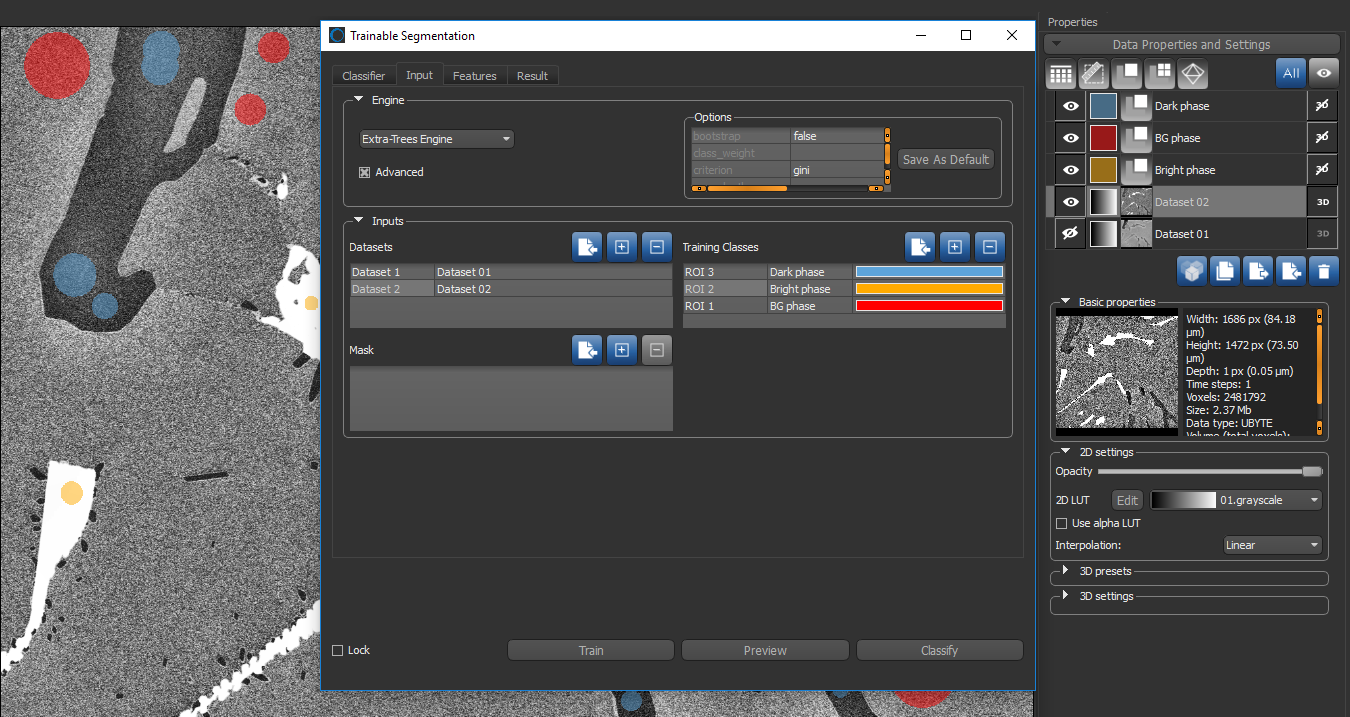Click the delete trash icon in Properties panel
1350x717 pixels.
pyautogui.click(x=1324, y=270)
